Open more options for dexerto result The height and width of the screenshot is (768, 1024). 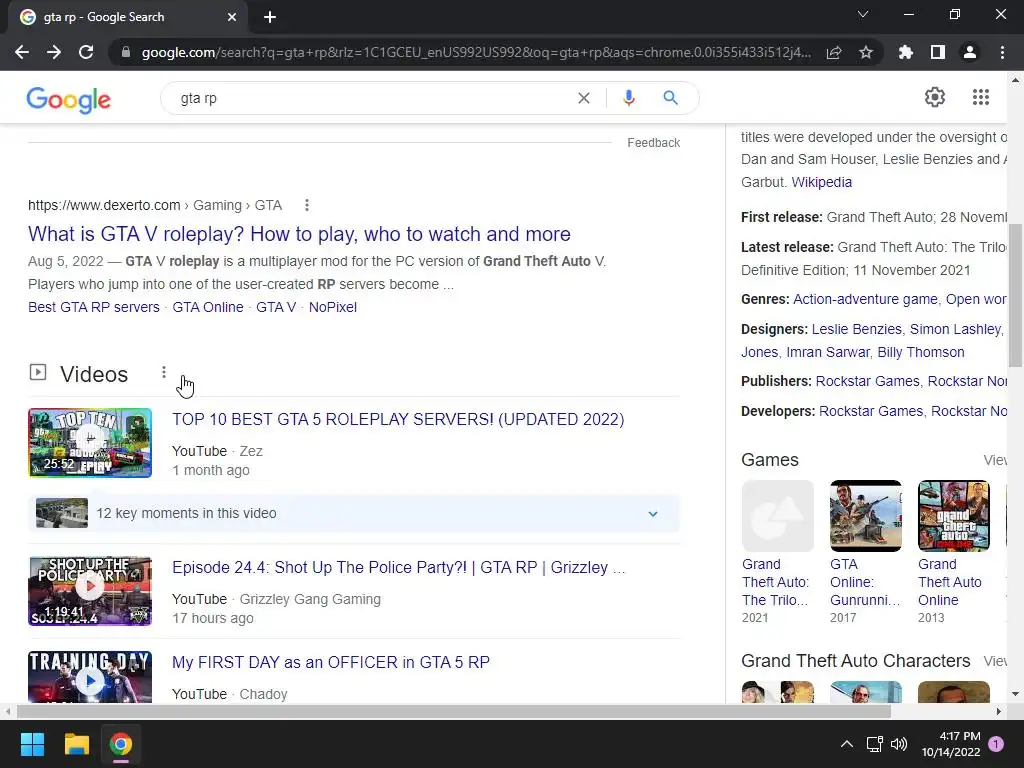click(x=306, y=205)
